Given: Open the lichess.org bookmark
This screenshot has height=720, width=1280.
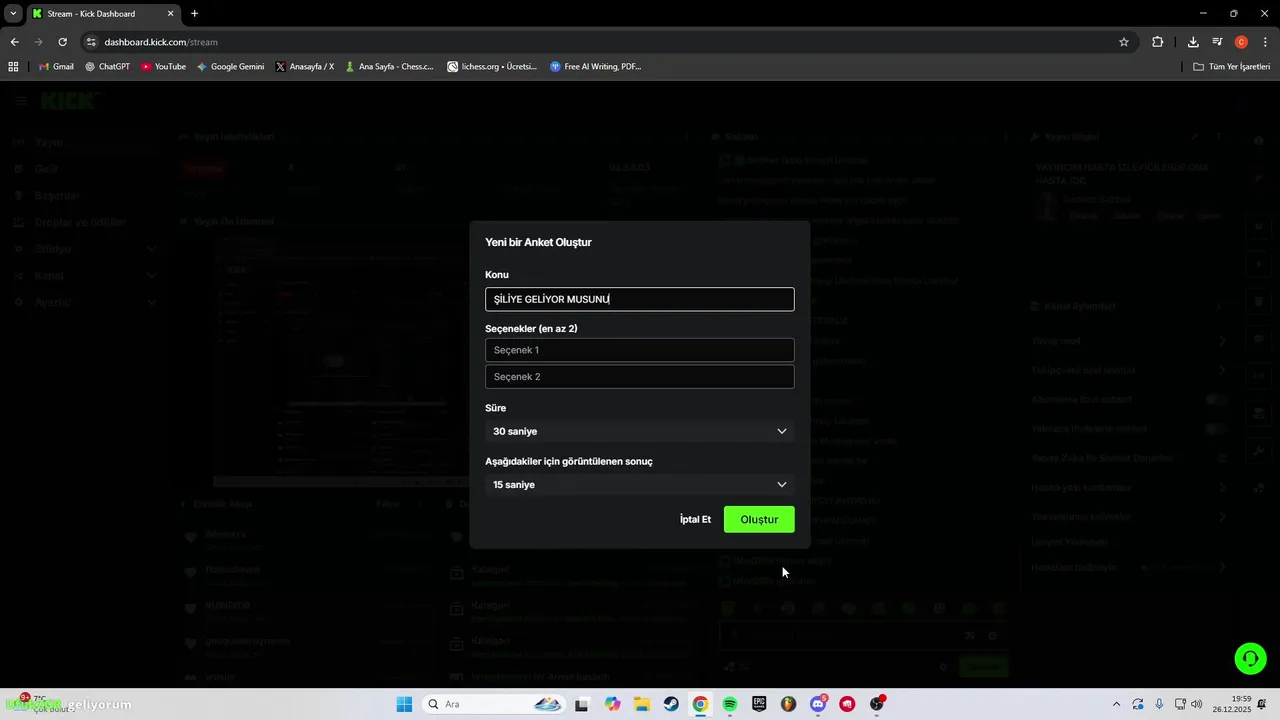Looking at the screenshot, I should click(x=492, y=67).
